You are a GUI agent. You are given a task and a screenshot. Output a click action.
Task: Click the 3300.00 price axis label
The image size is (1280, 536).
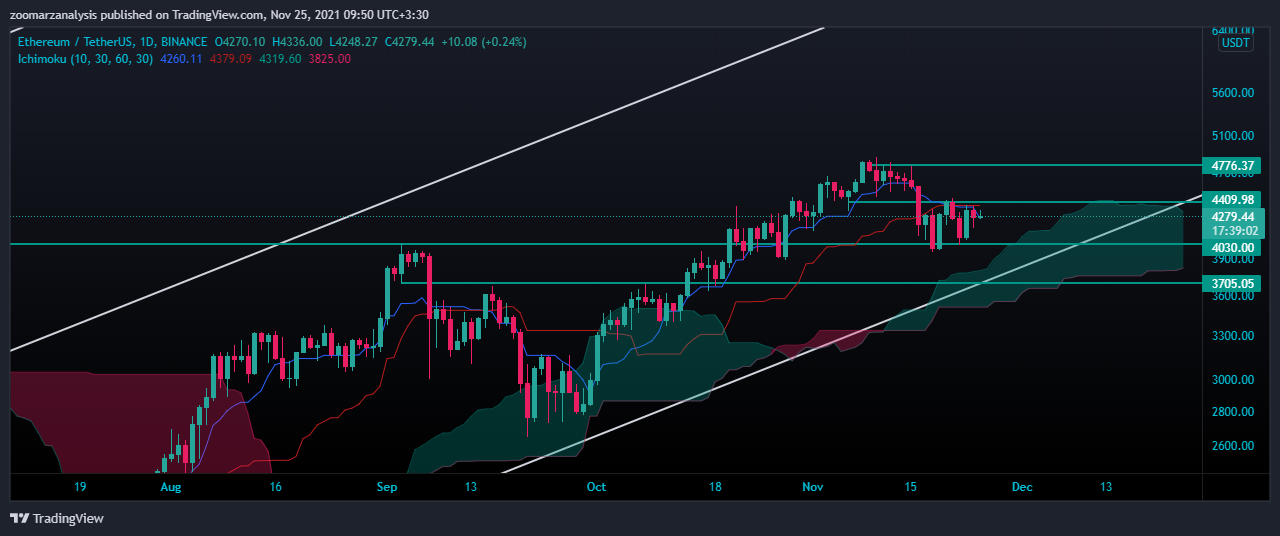point(1232,336)
